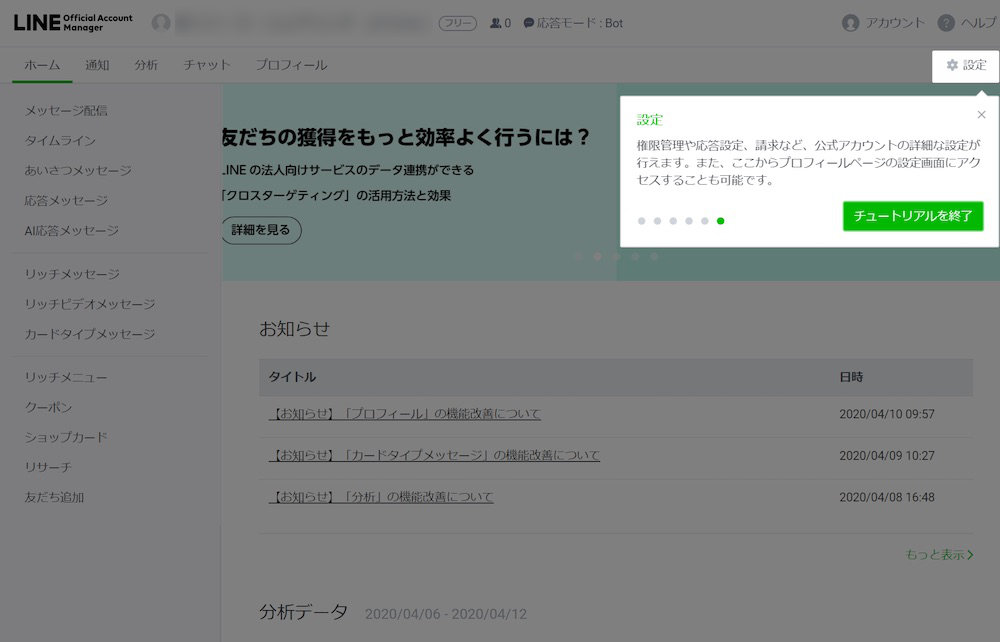This screenshot has height=642, width=1000.
Task: Switch to the プロフィール tab
Action: click(291, 65)
